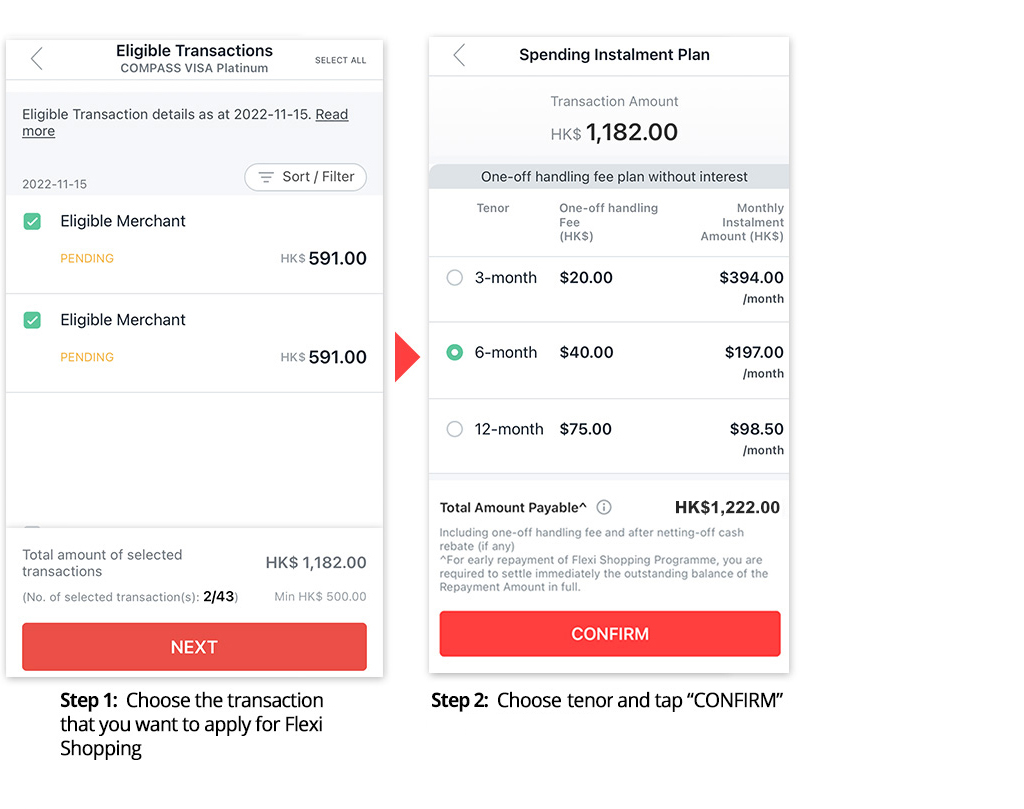
Task: Open the Read more link
Action: (332, 115)
